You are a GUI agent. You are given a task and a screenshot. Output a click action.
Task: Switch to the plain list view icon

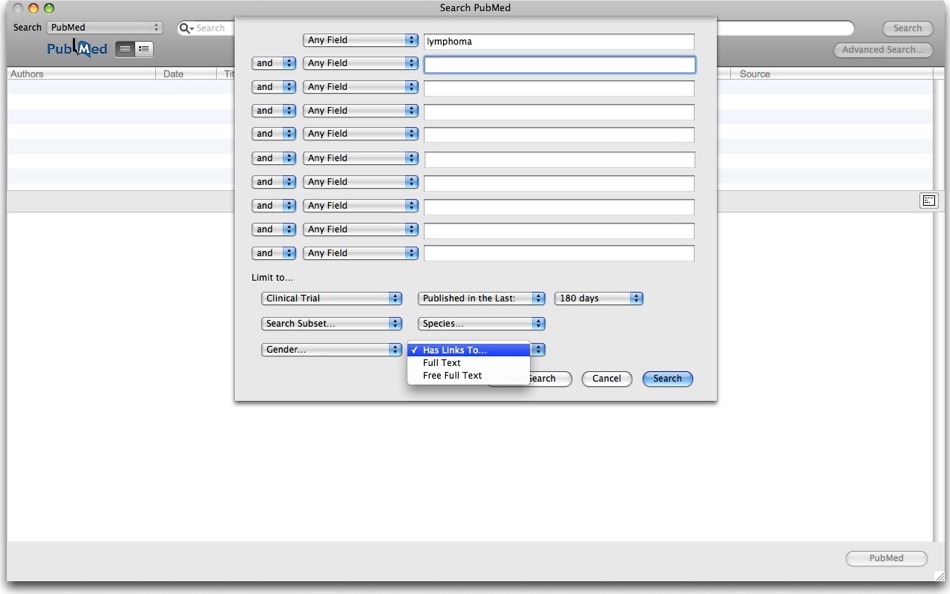[x=125, y=49]
